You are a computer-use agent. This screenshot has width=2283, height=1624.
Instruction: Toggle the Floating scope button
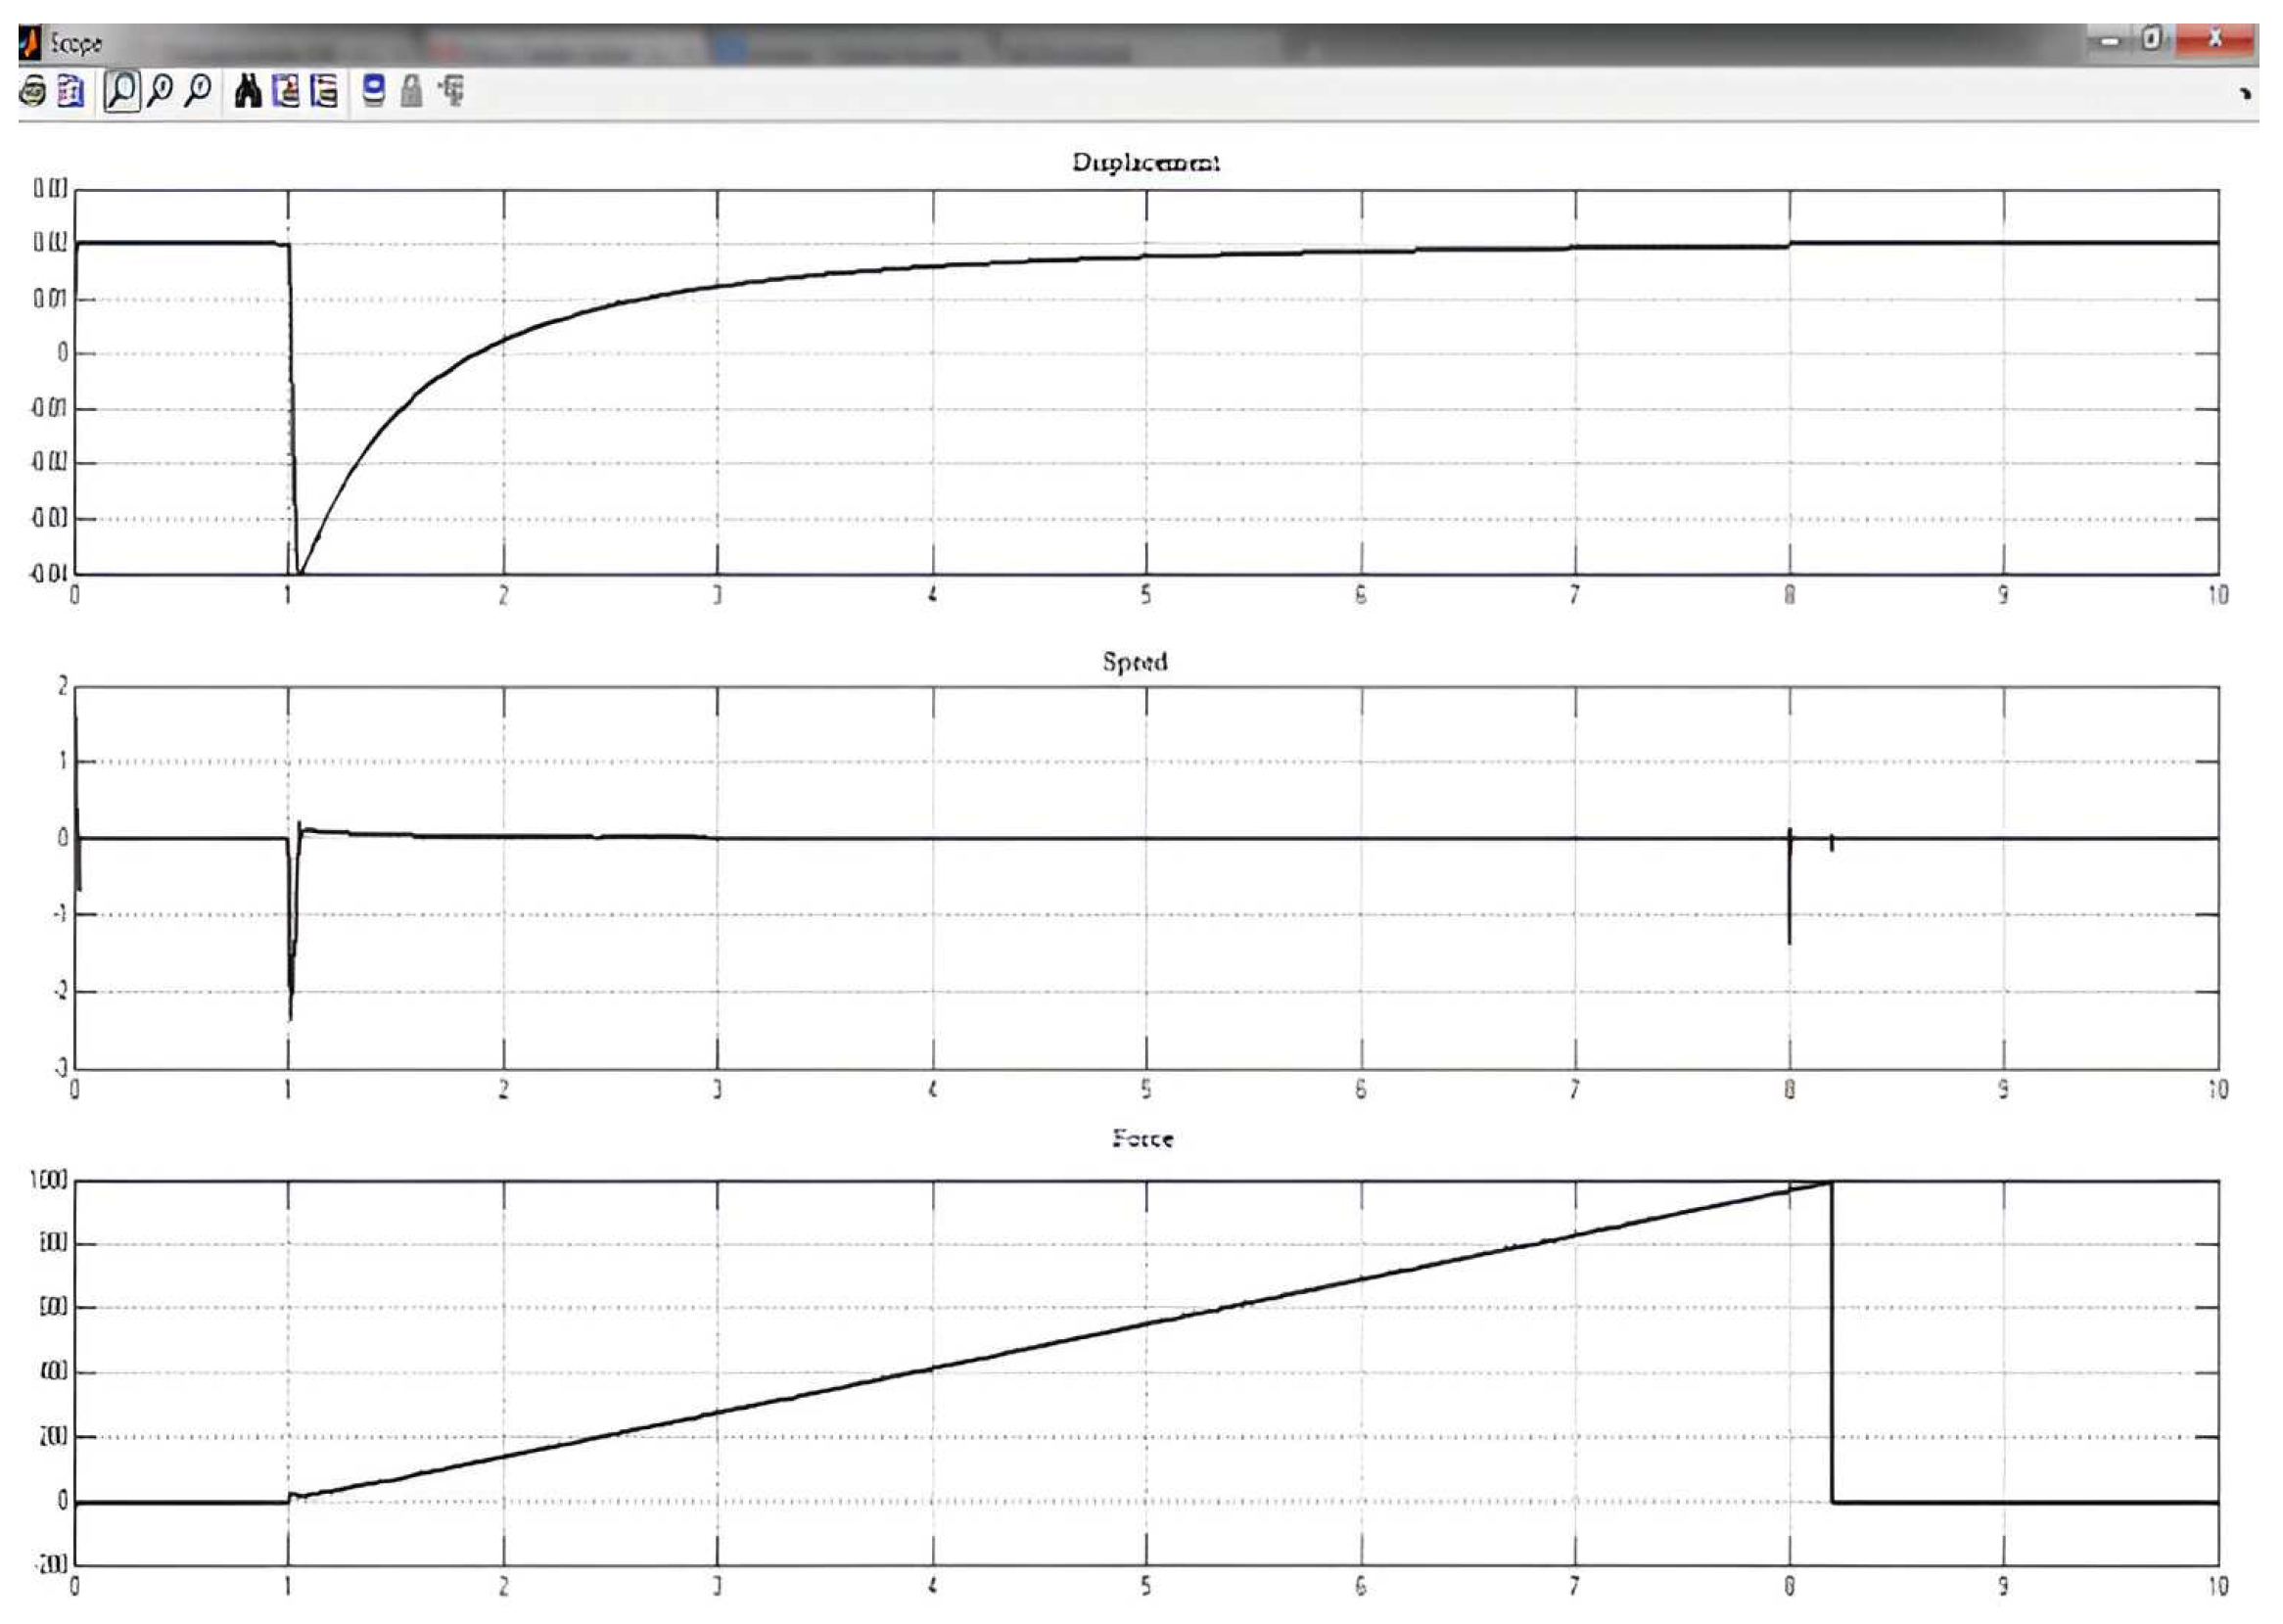point(373,92)
